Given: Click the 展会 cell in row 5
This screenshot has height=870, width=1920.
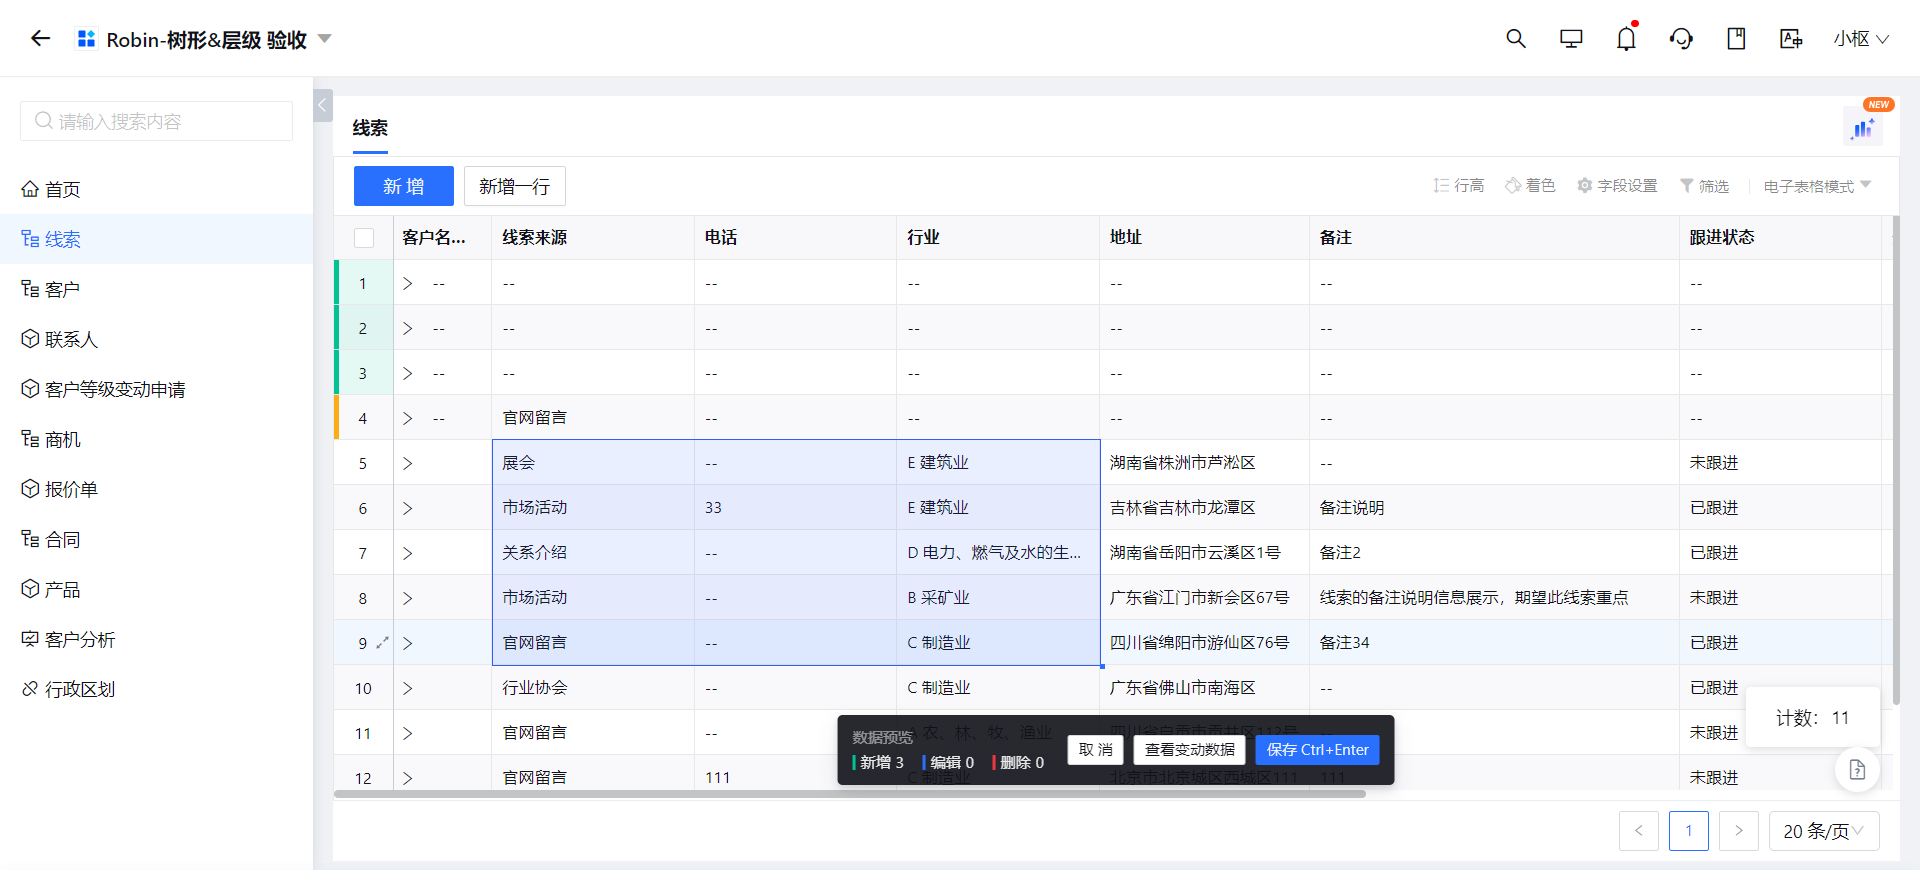Looking at the screenshot, I should coord(593,463).
